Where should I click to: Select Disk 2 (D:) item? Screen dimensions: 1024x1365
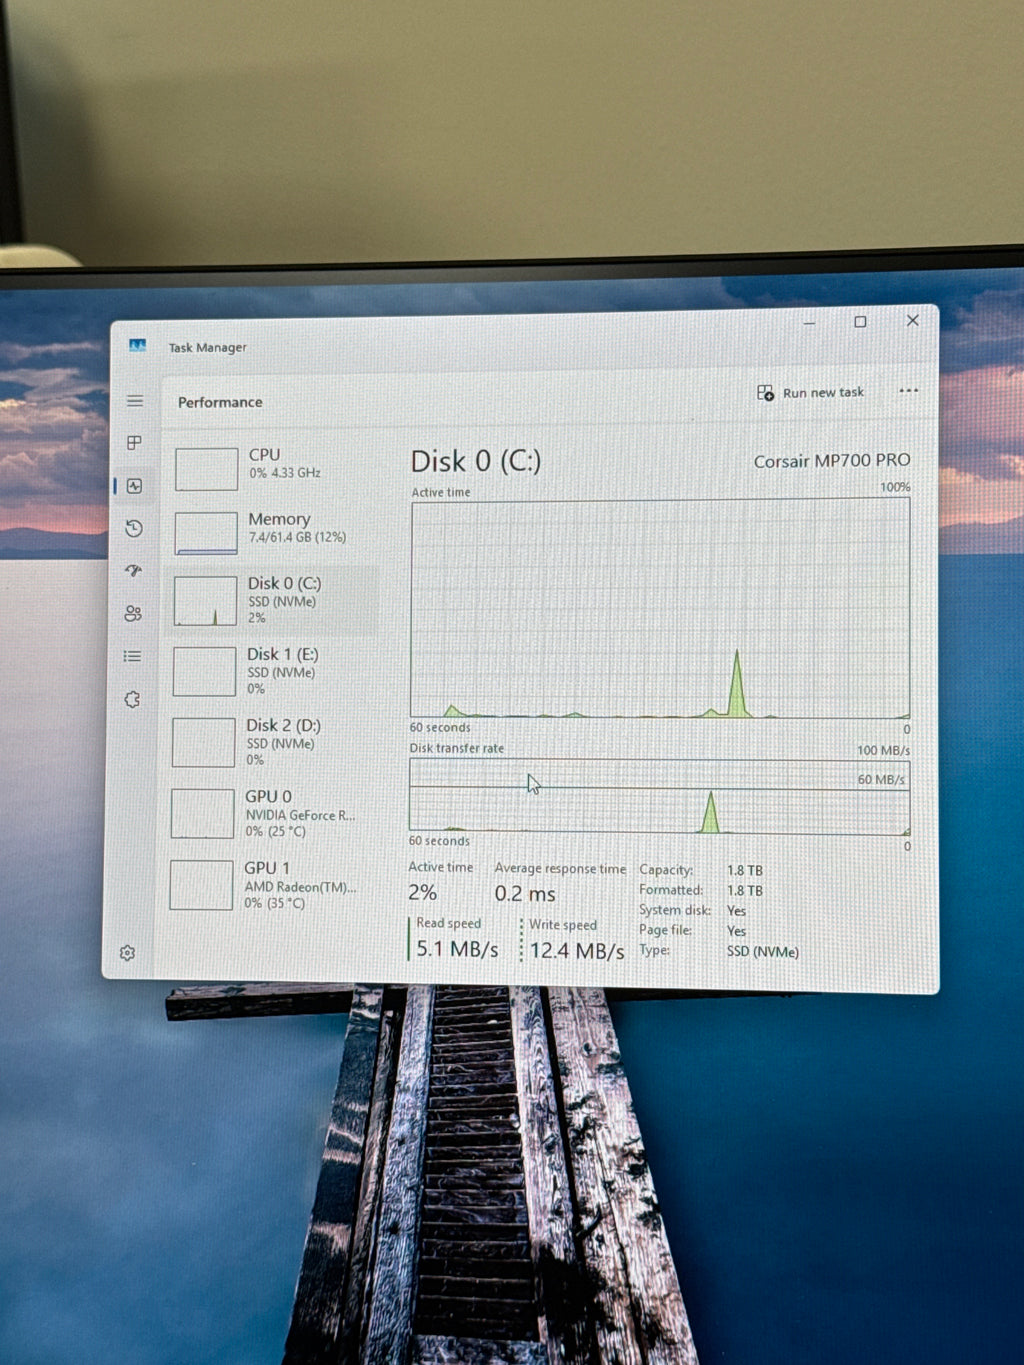(x=269, y=741)
